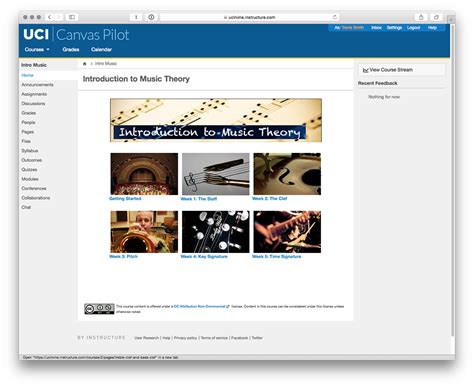Click Twitter footer link

click(x=257, y=338)
